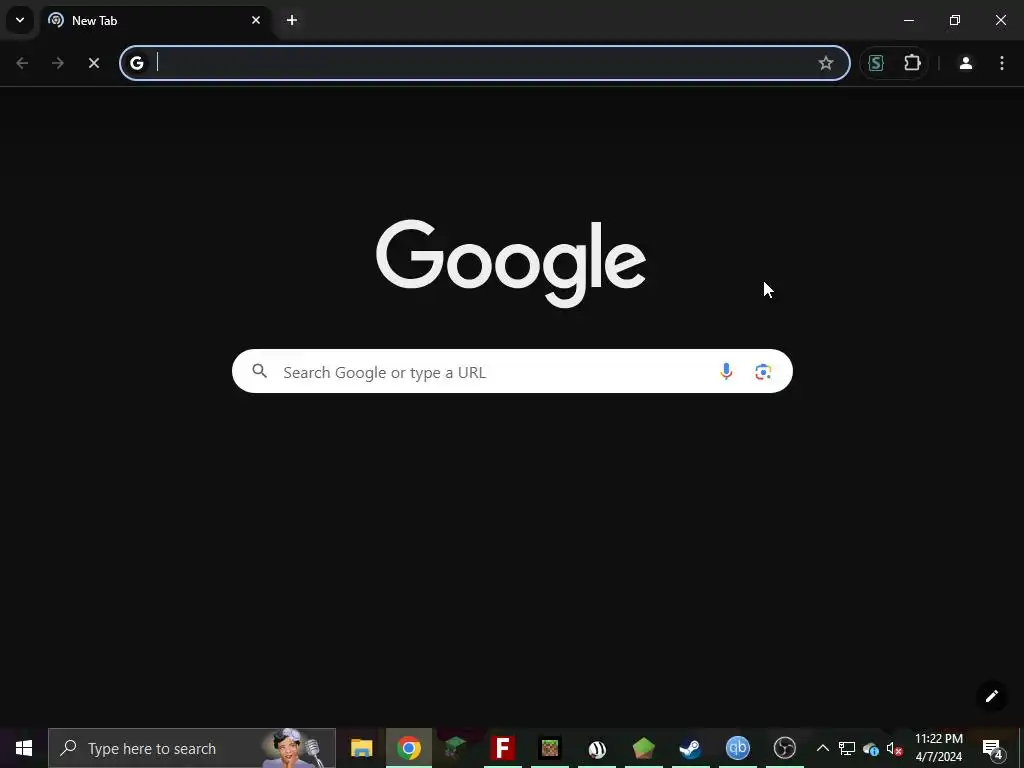1024x768 pixels.
Task: Select the New Tab tab
Action: [157, 20]
